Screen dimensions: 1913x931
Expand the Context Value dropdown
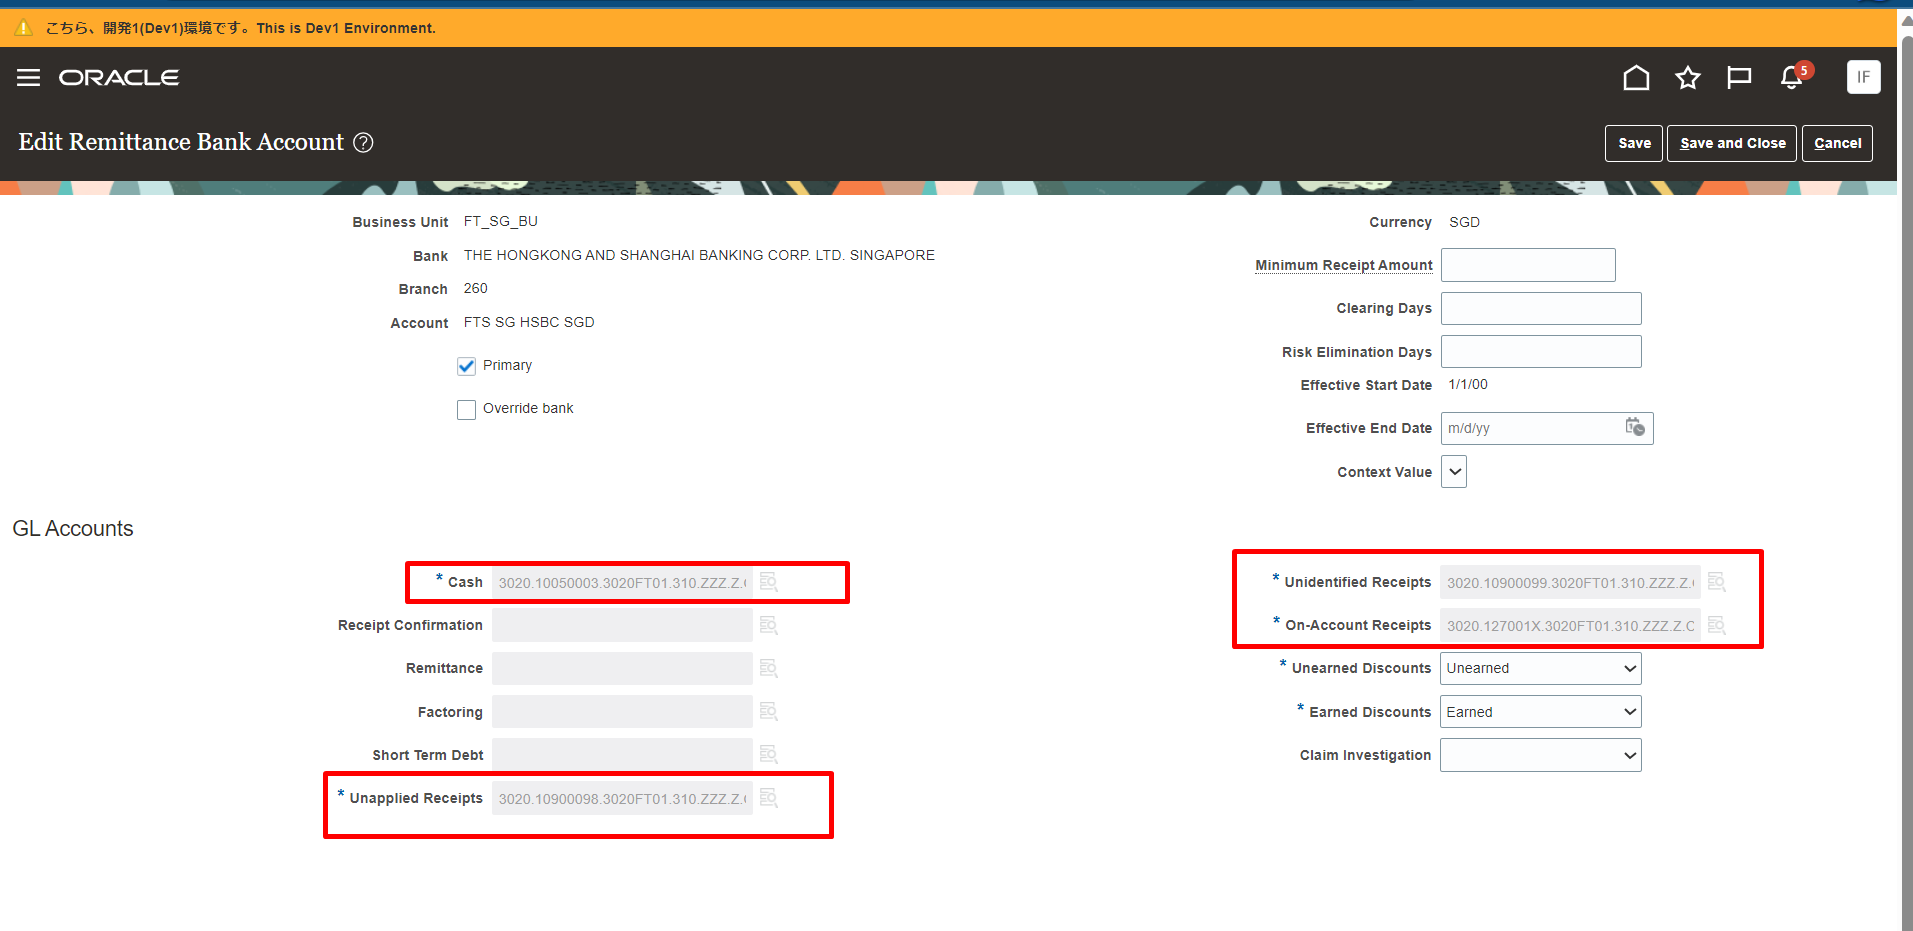1453,471
